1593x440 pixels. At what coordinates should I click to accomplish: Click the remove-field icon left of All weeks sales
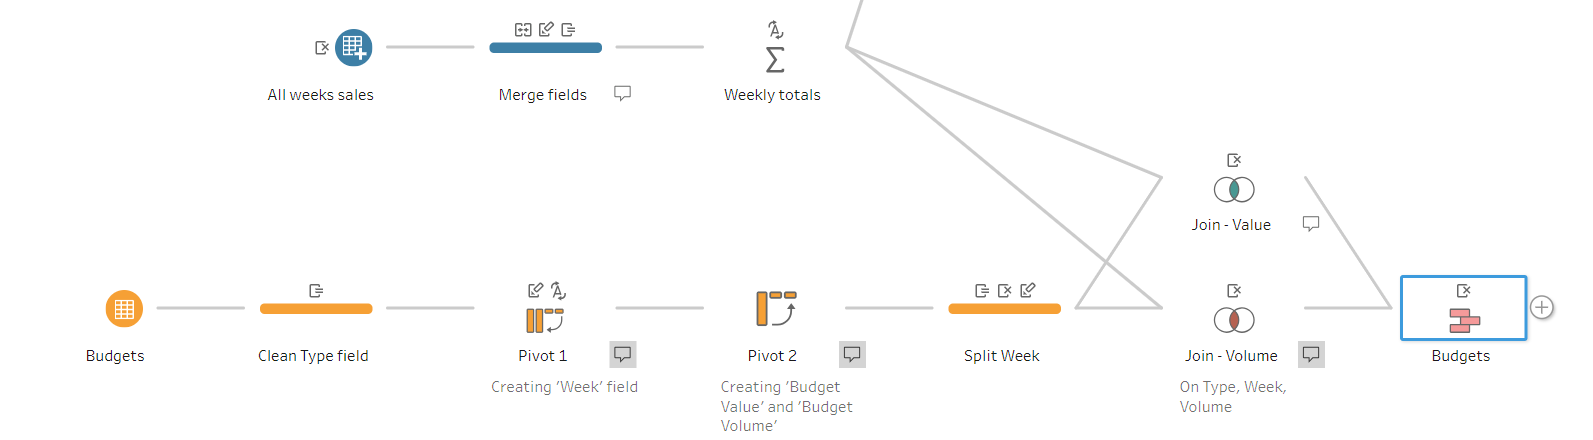click(x=322, y=47)
